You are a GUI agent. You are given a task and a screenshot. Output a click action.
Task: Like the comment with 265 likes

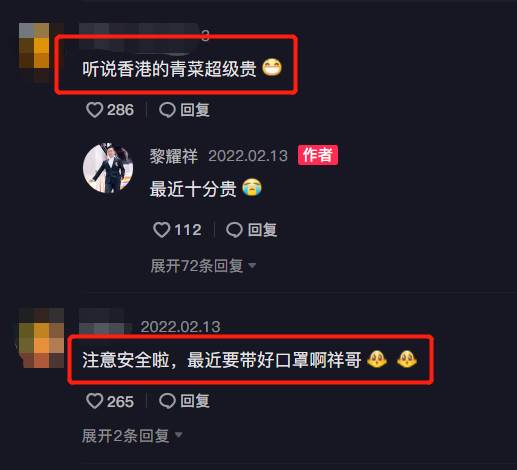pyautogui.click(x=94, y=401)
